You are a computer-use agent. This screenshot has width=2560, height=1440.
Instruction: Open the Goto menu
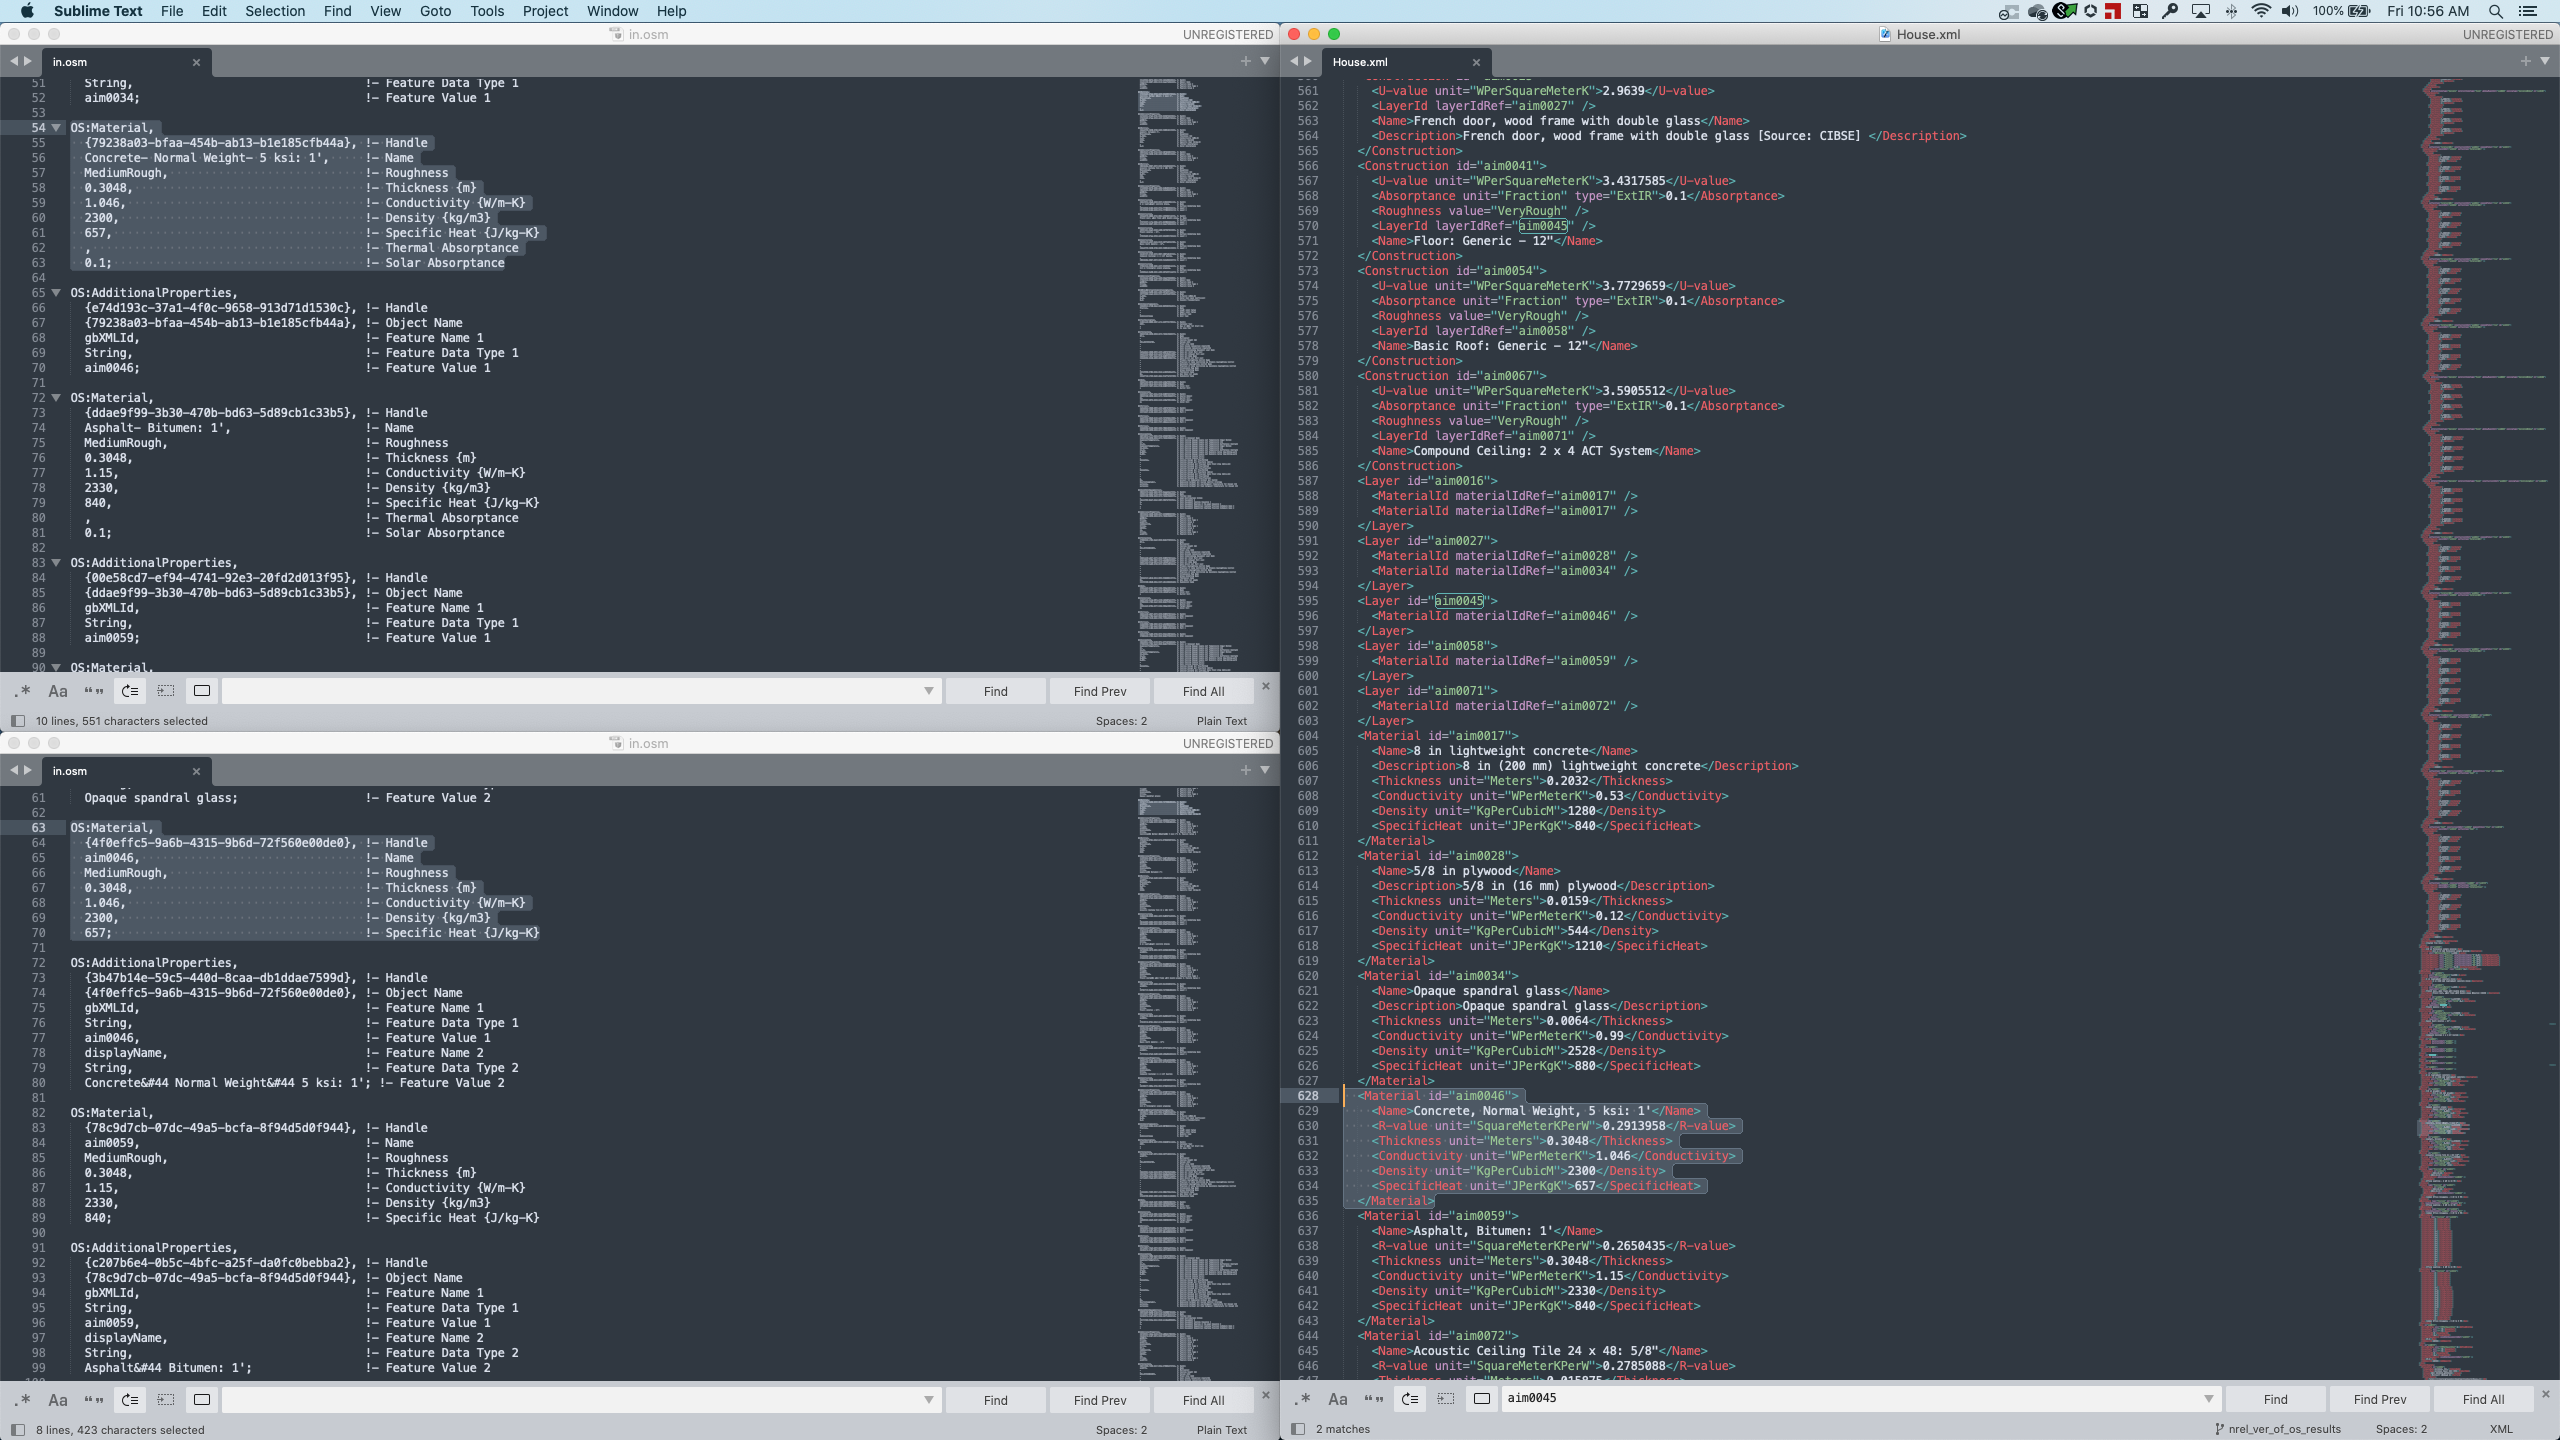pyautogui.click(x=434, y=11)
